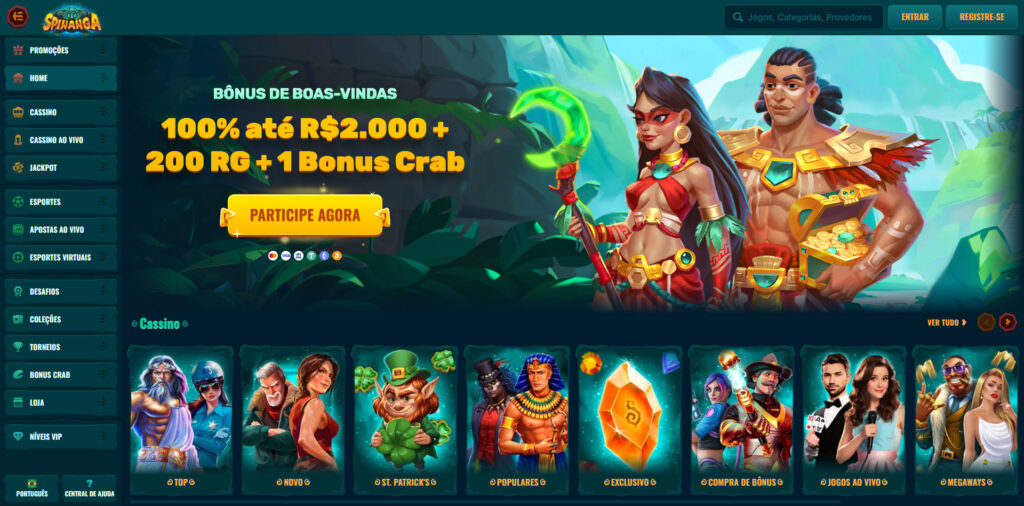Viewport: 1024px width, 506px height.
Task: Open the Níveis VIP diamond icon
Action: 18,436
